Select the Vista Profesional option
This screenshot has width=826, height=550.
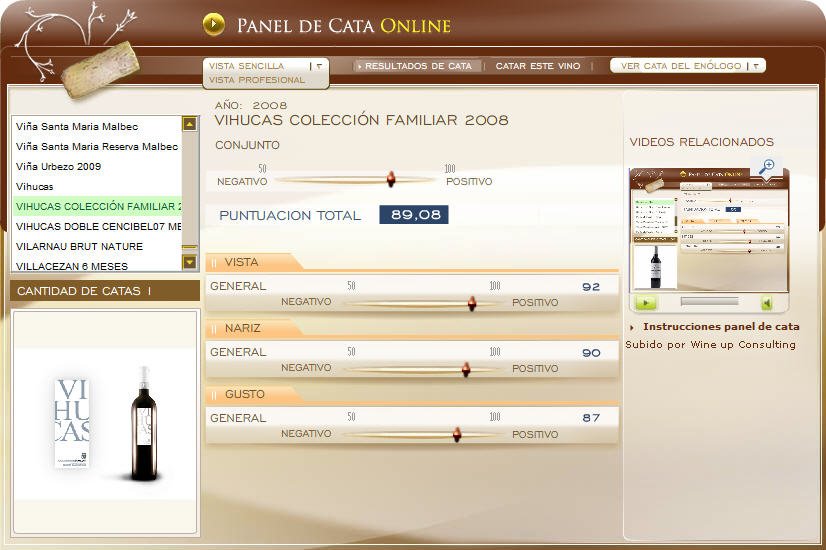[x=257, y=80]
